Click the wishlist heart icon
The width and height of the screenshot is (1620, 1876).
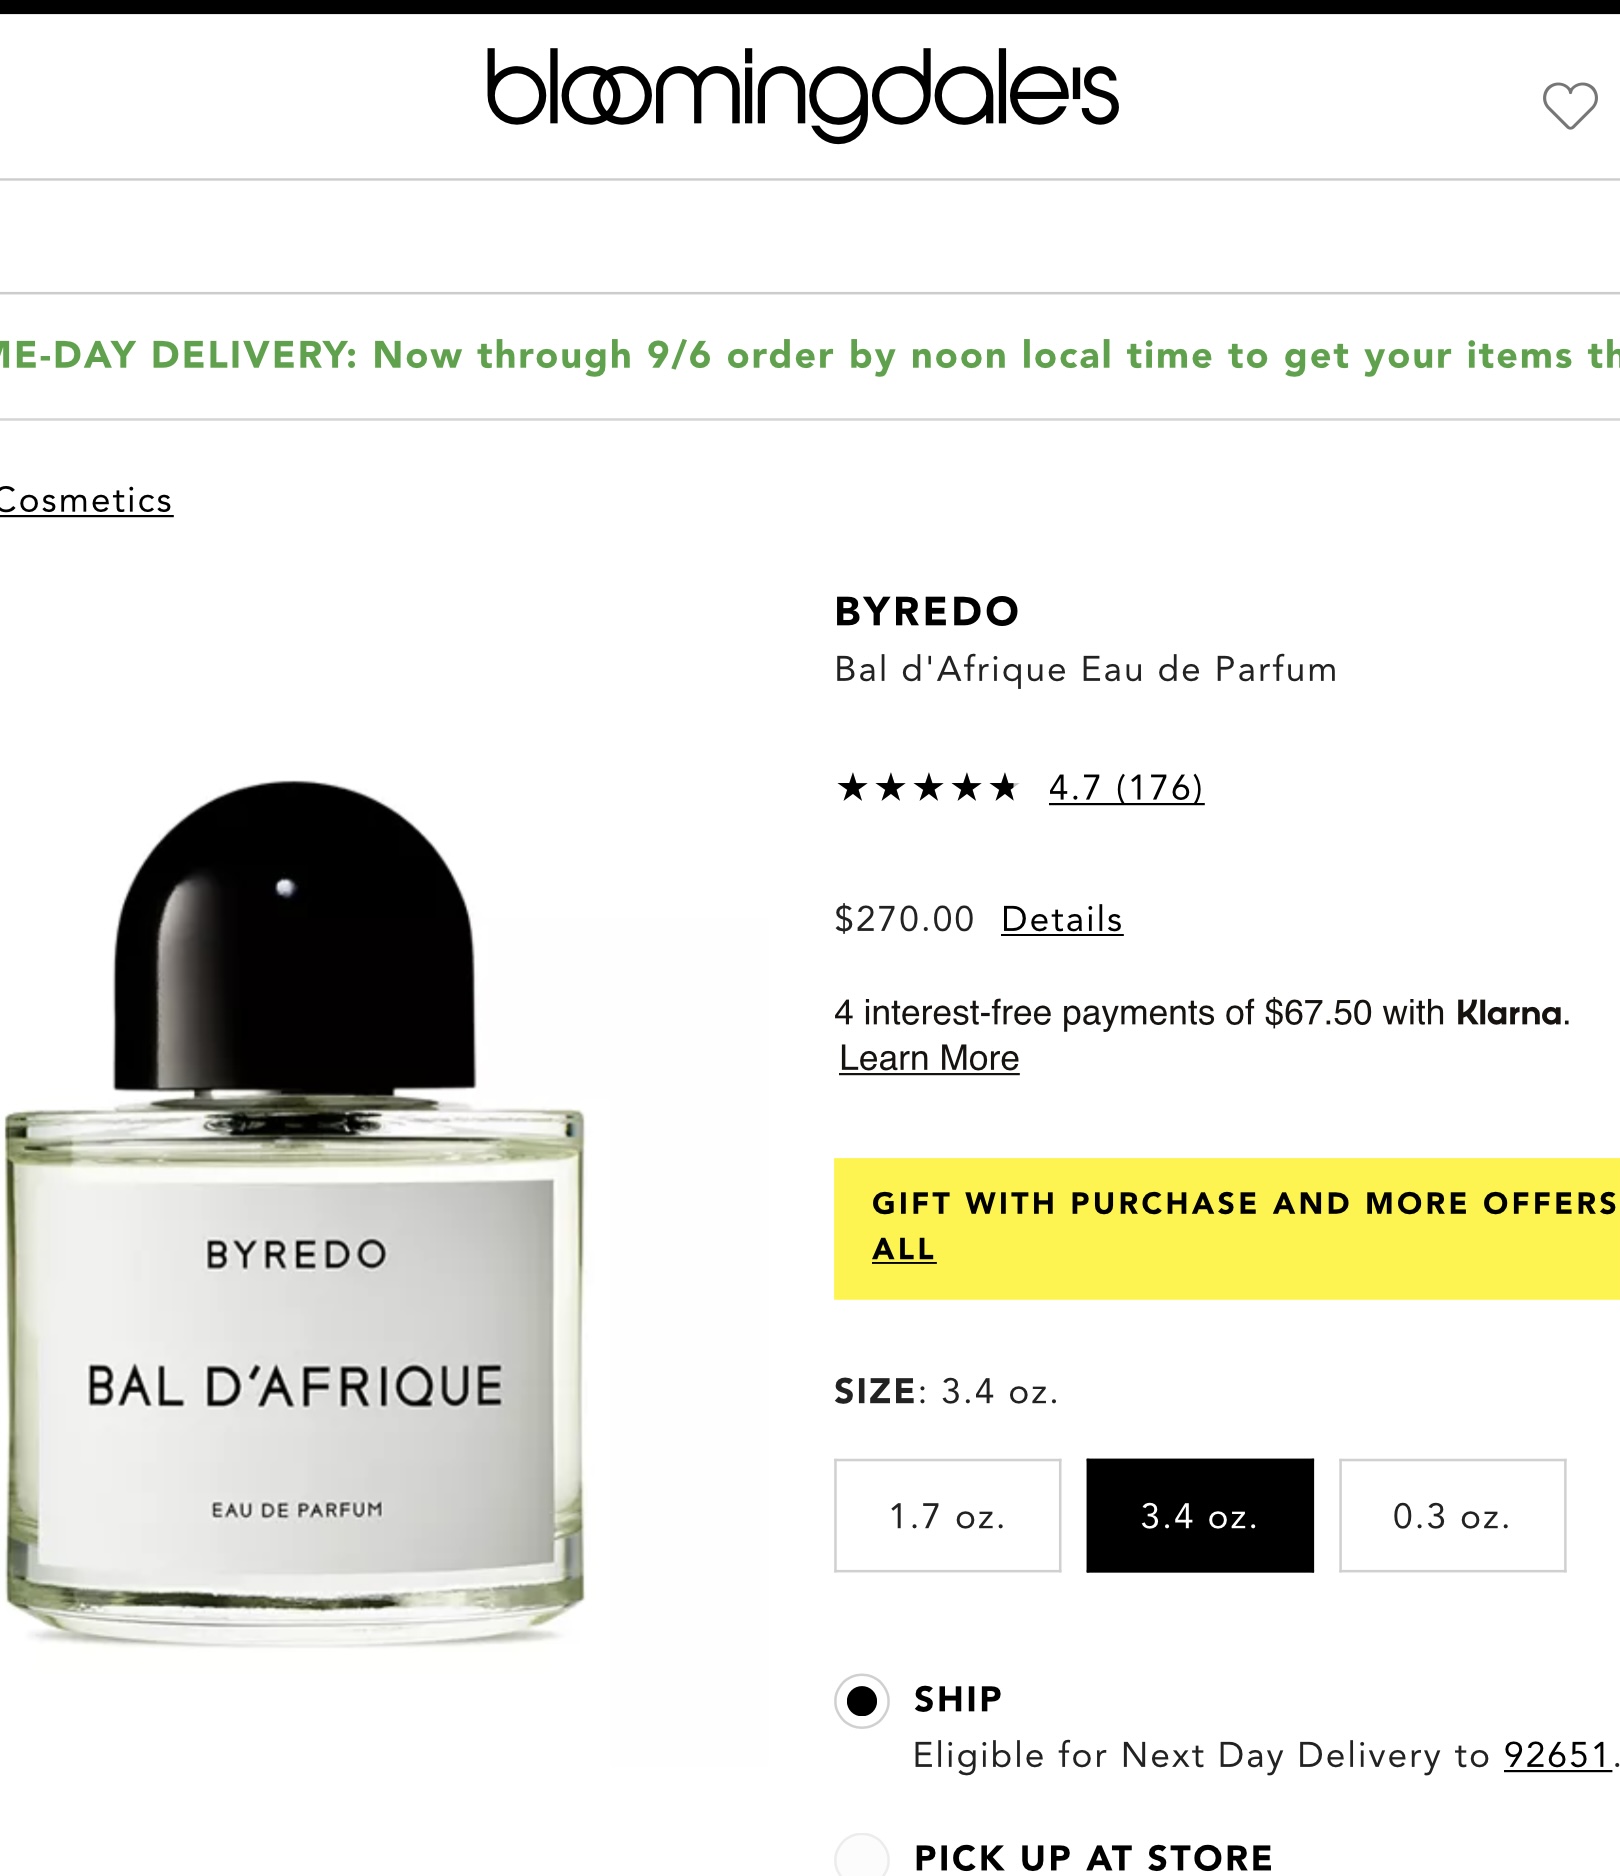point(1570,105)
